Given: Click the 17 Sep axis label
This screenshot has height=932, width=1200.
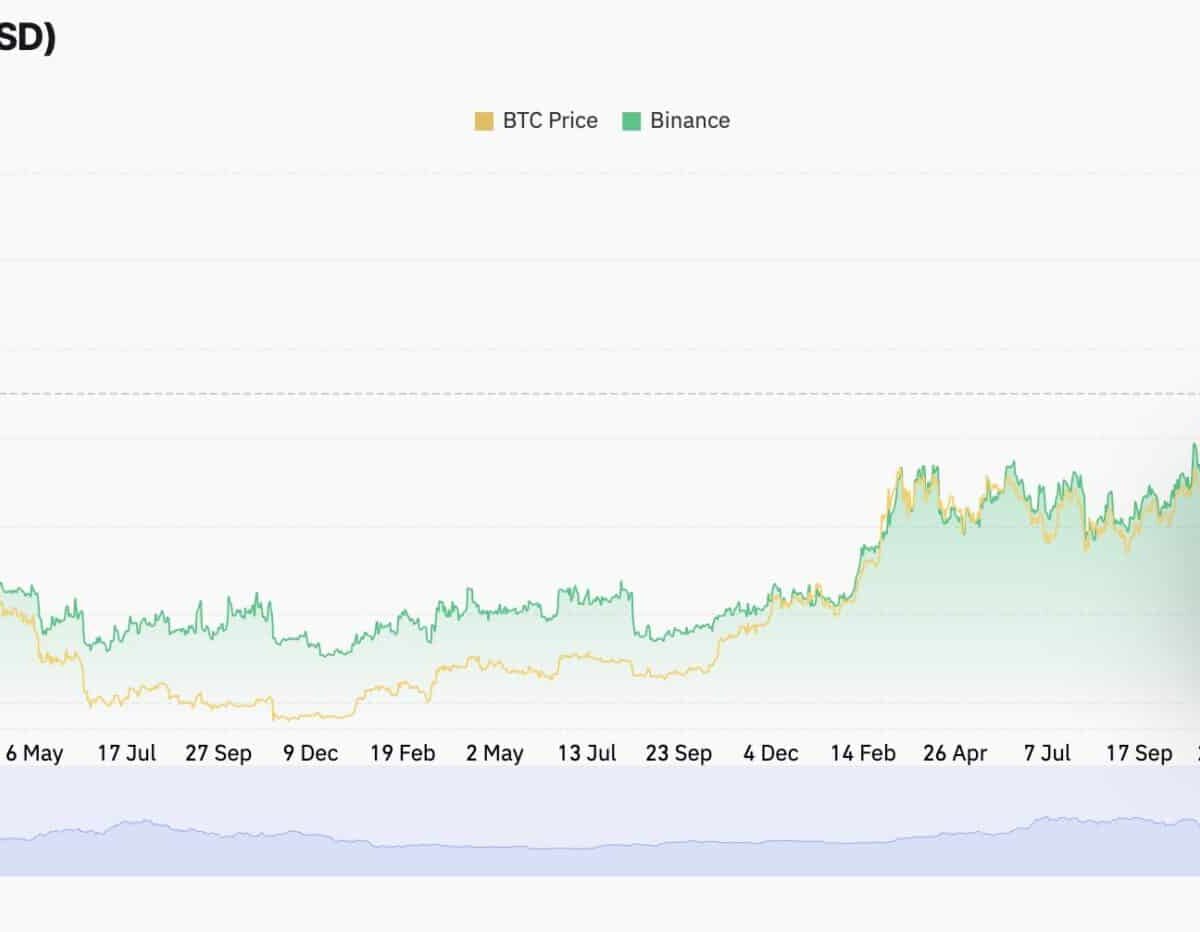Looking at the screenshot, I should [1138, 753].
